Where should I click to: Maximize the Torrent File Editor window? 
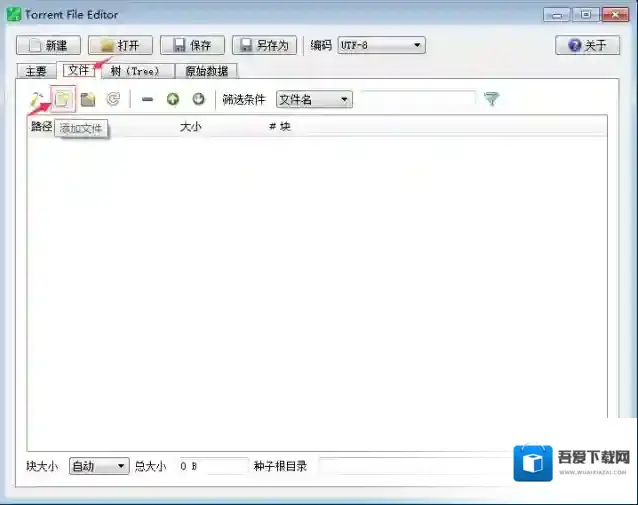pyautogui.click(x=586, y=15)
